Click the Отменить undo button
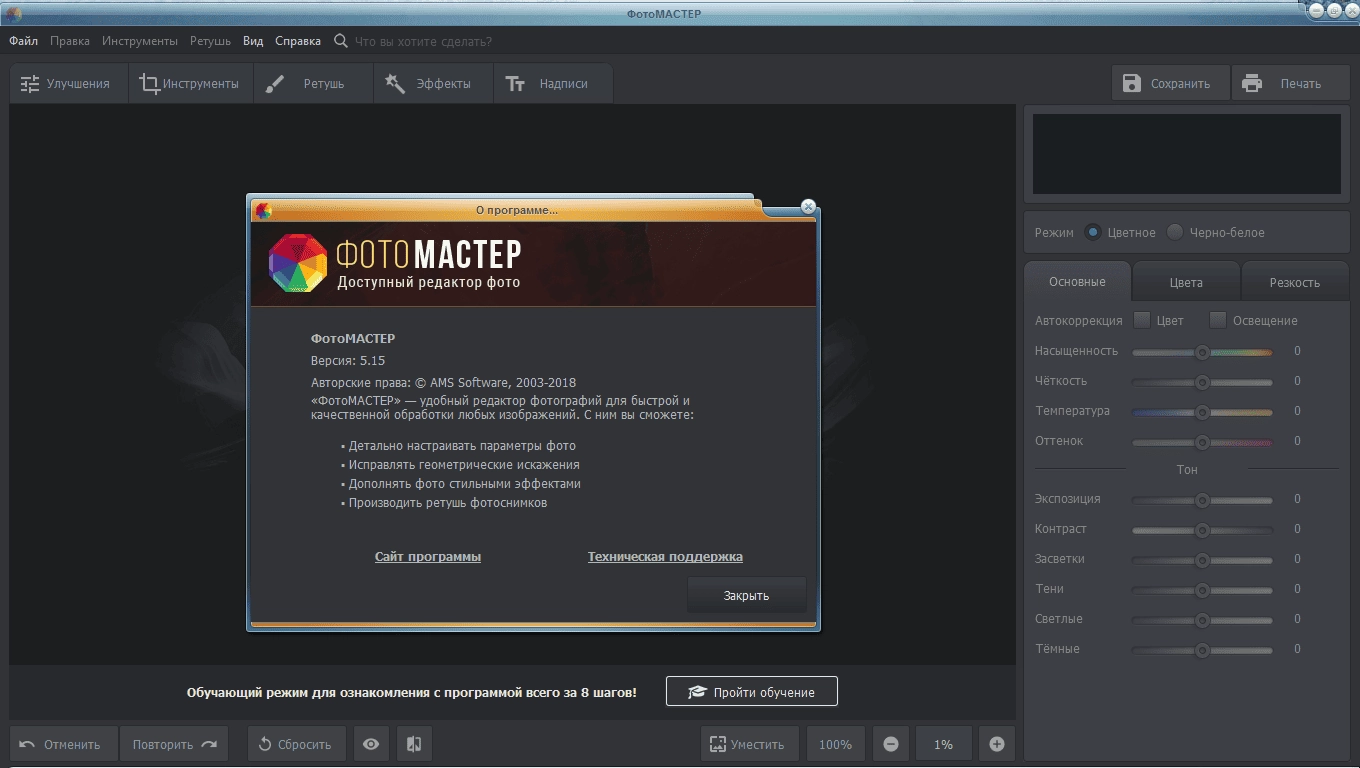The height and width of the screenshot is (768, 1360). (63, 744)
